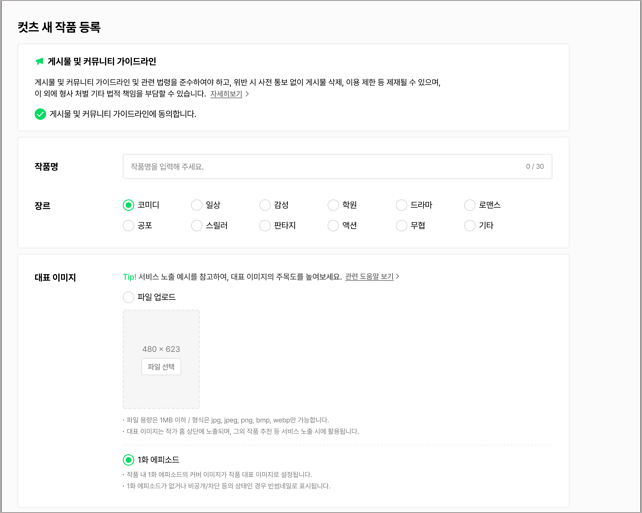Pick the 스릴러 genre option
Image resolution: width=642 pixels, height=513 pixels.
(197, 226)
